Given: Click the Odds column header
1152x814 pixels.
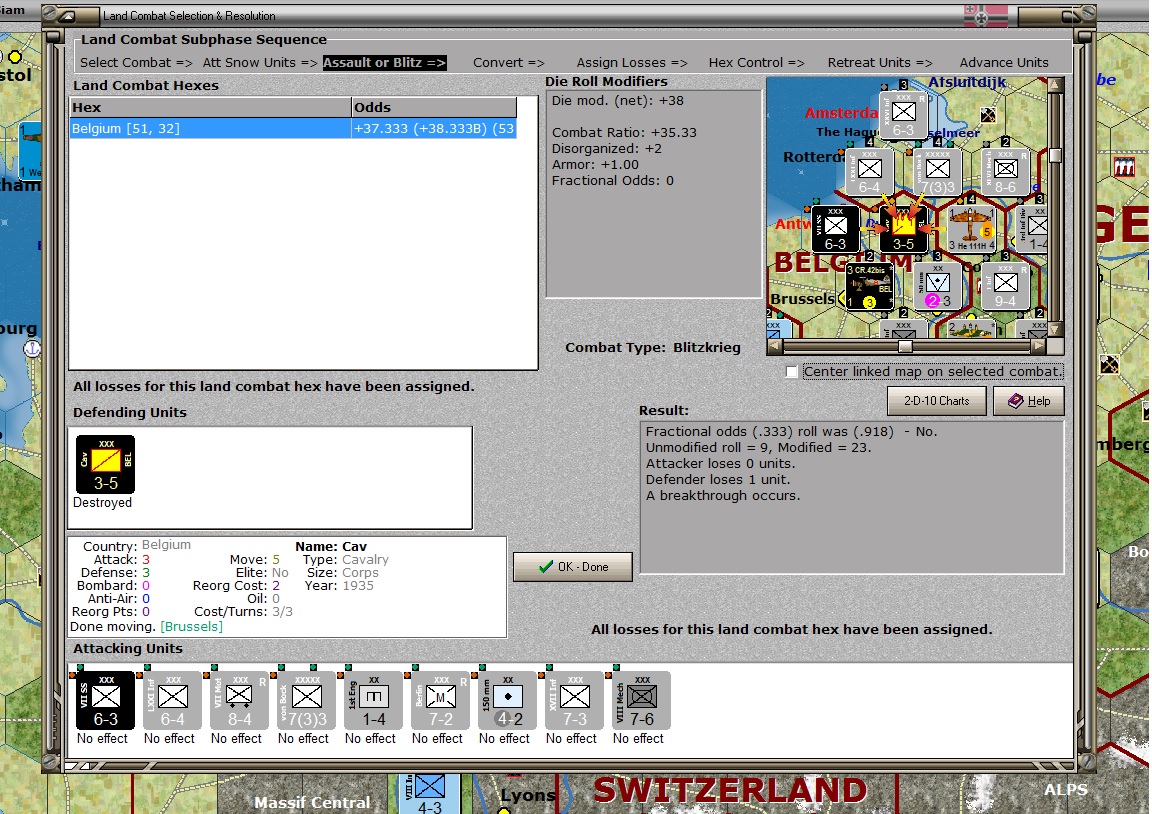Looking at the screenshot, I should click(434, 107).
